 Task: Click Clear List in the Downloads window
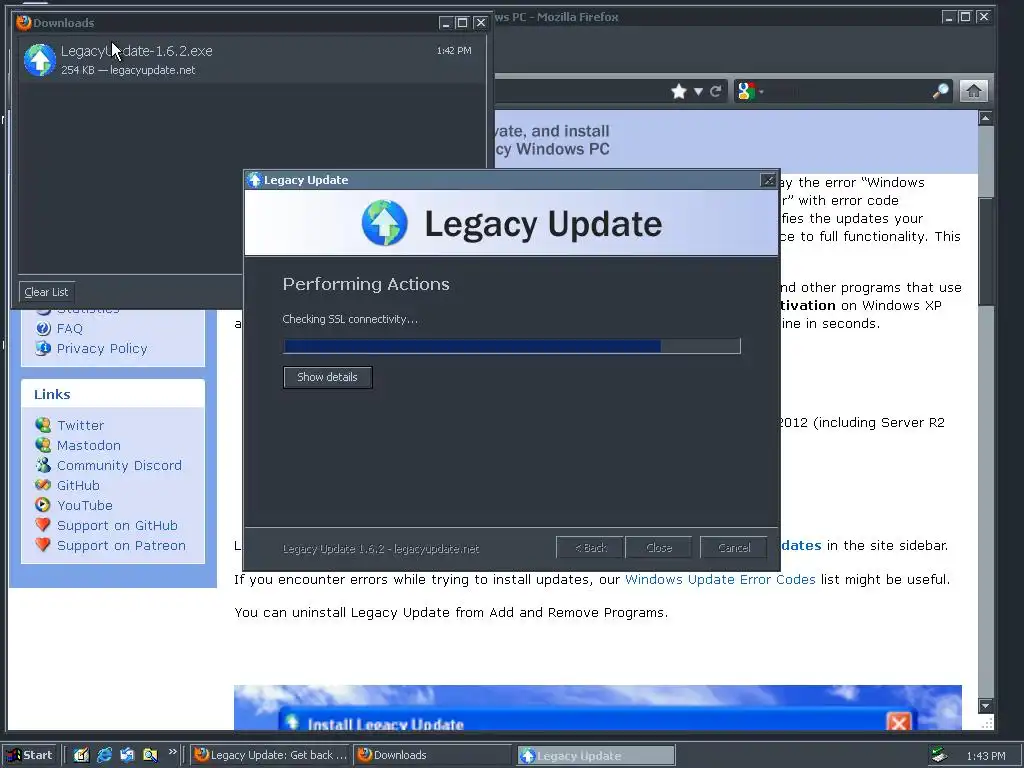46,292
